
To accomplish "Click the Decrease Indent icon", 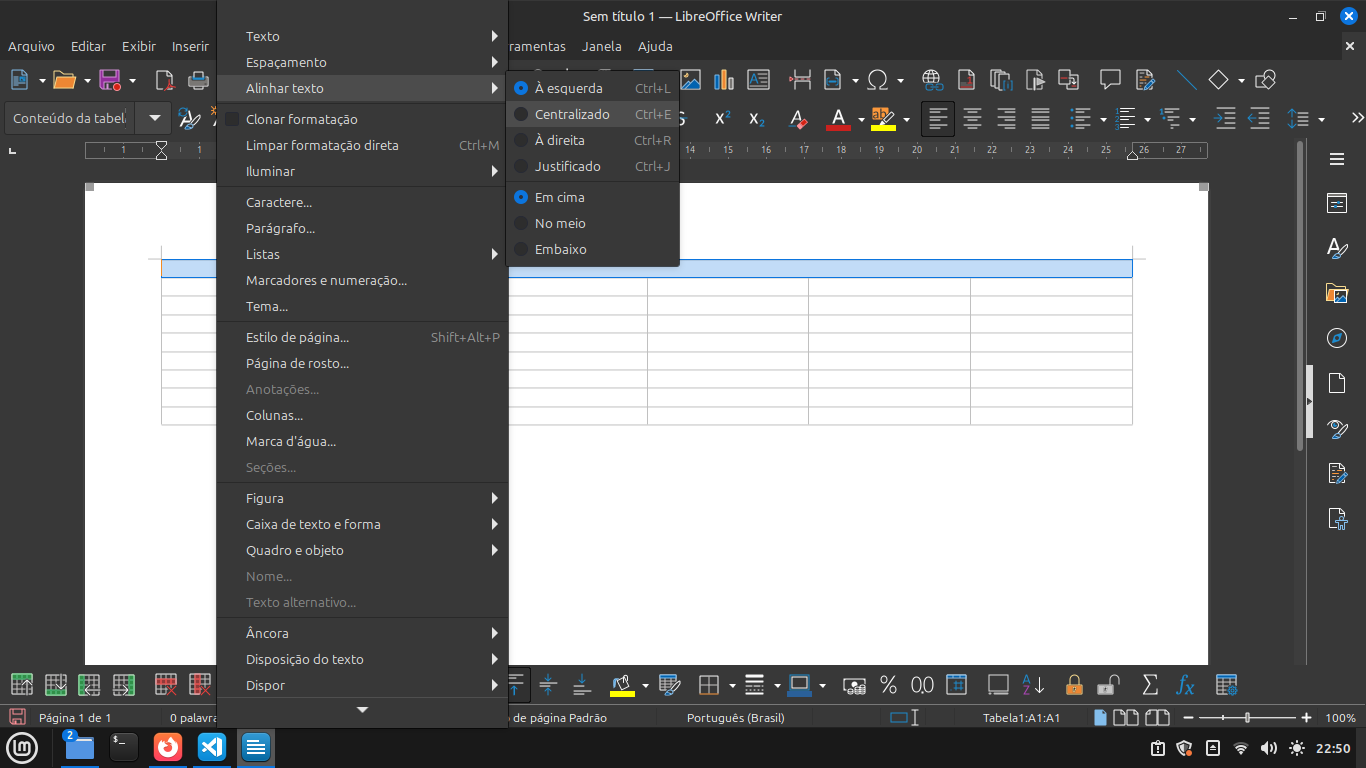I will [1259, 119].
